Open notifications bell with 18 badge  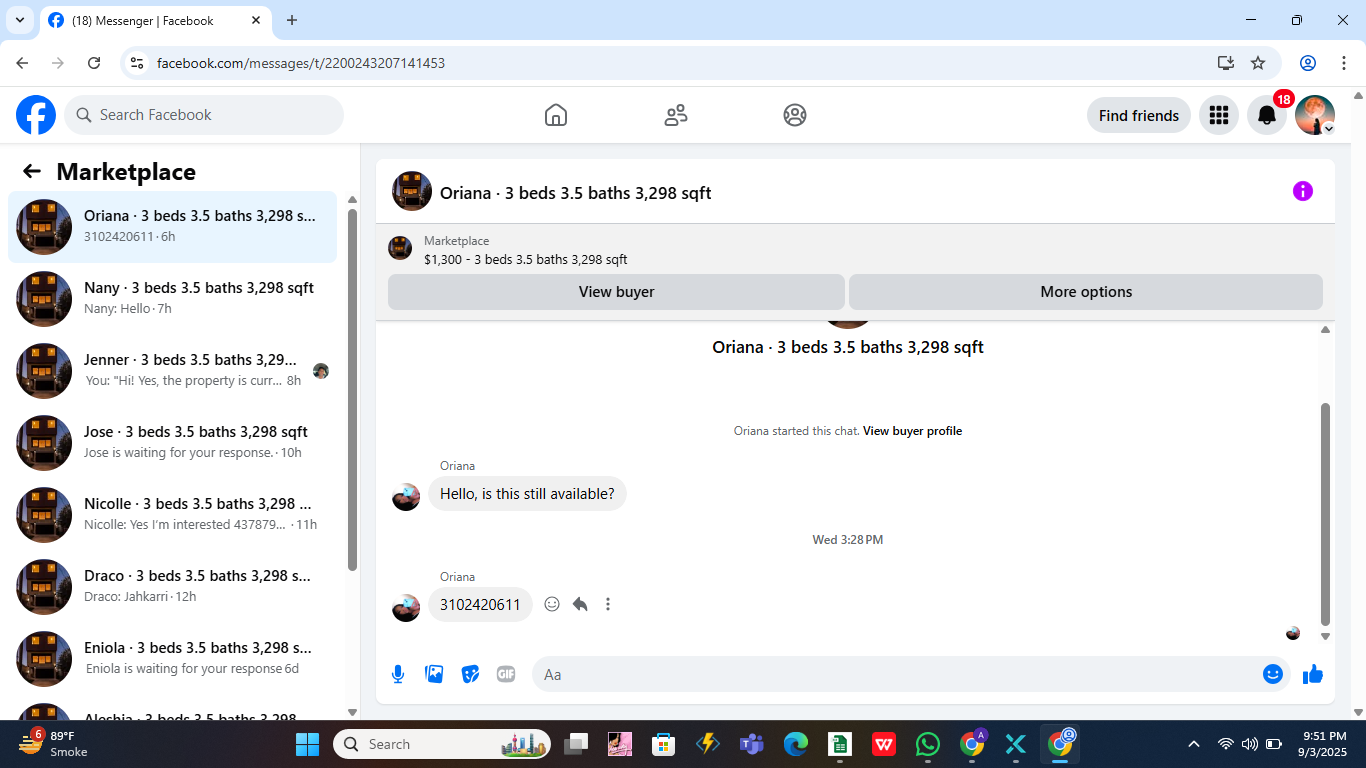click(1267, 115)
